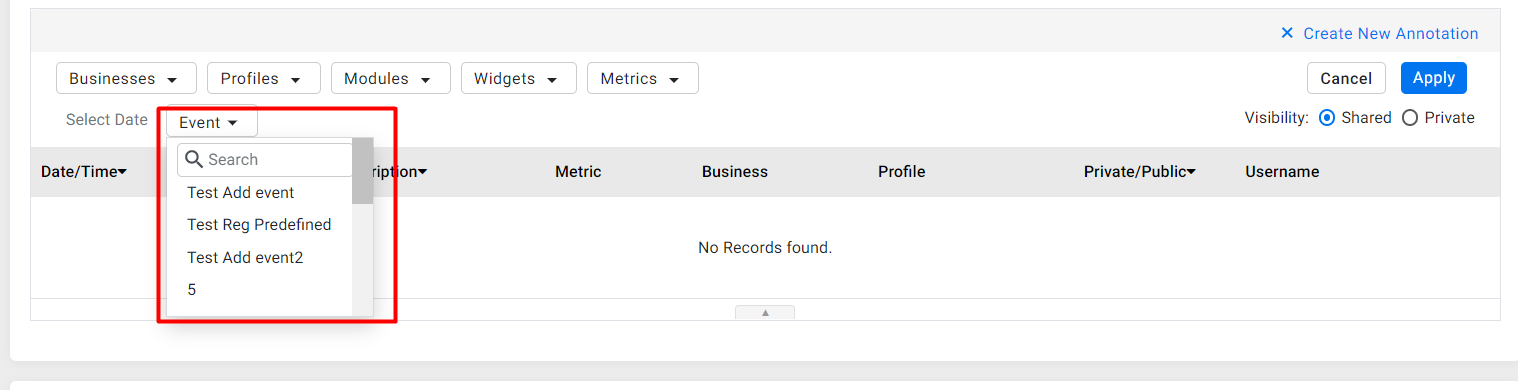This screenshot has width=1518, height=390.
Task: Expand the Modules dropdown
Action: (391, 78)
